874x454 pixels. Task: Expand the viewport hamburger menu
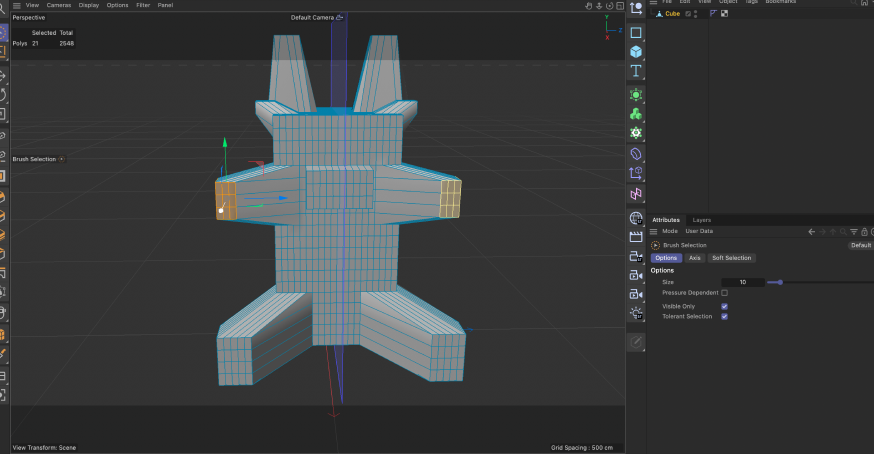[x=16, y=5]
